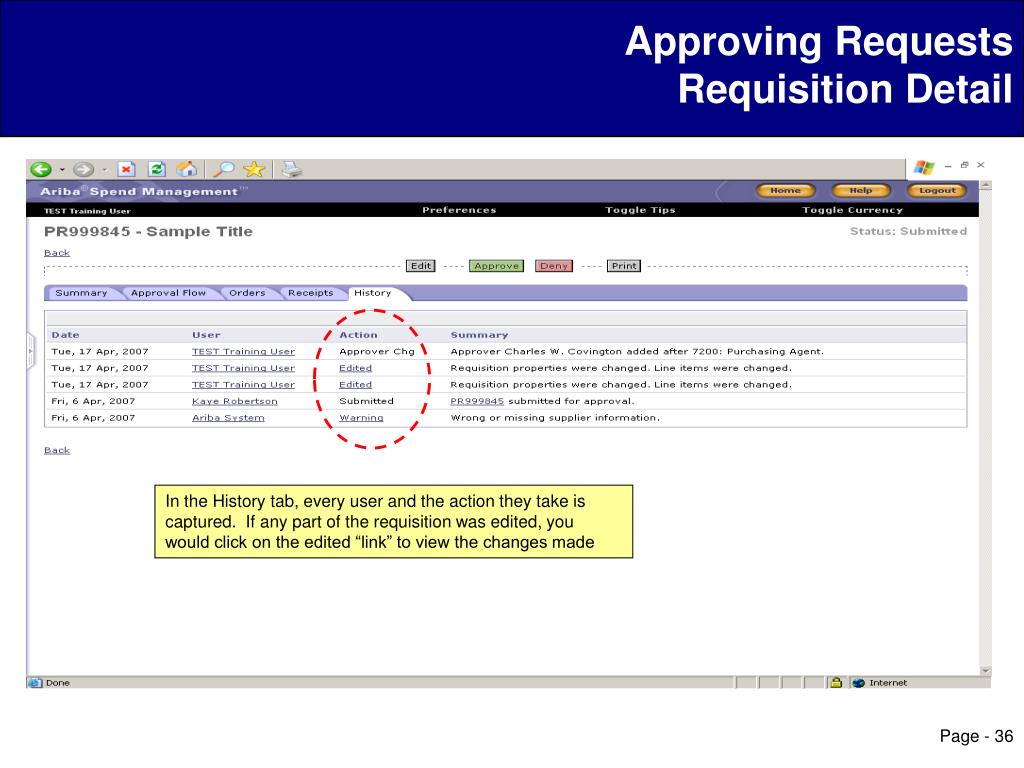1024x768 pixels.
Task: Open Preferences in the black menu bar
Action: (459, 210)
